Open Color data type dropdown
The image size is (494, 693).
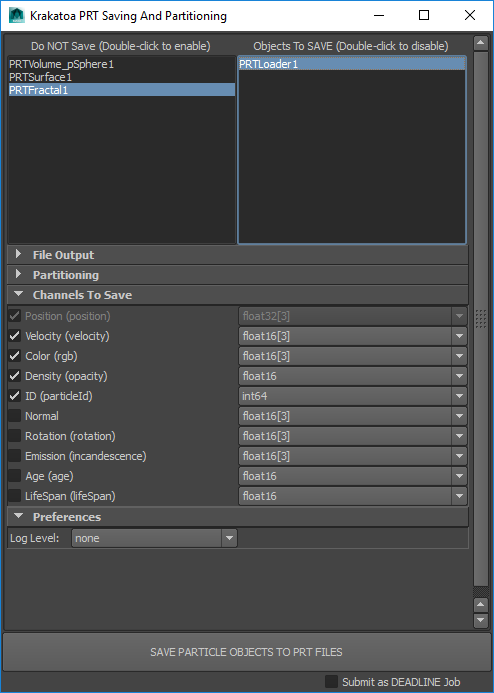(353, 356)
